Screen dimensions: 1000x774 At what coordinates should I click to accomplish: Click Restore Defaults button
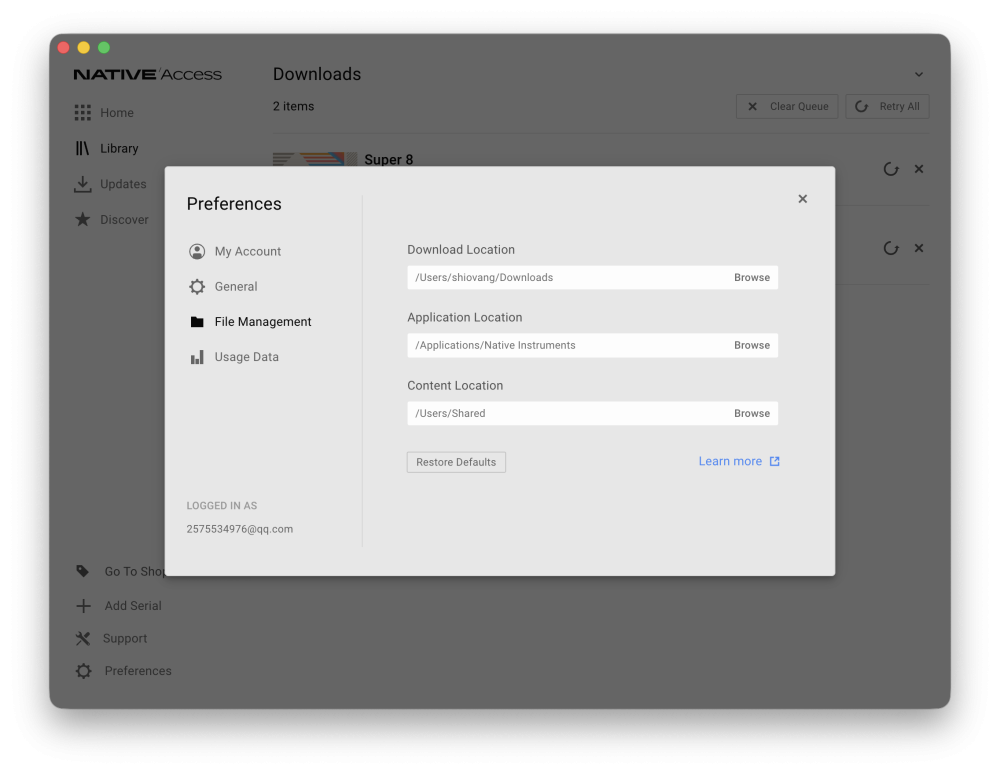[x=456, y=462]
